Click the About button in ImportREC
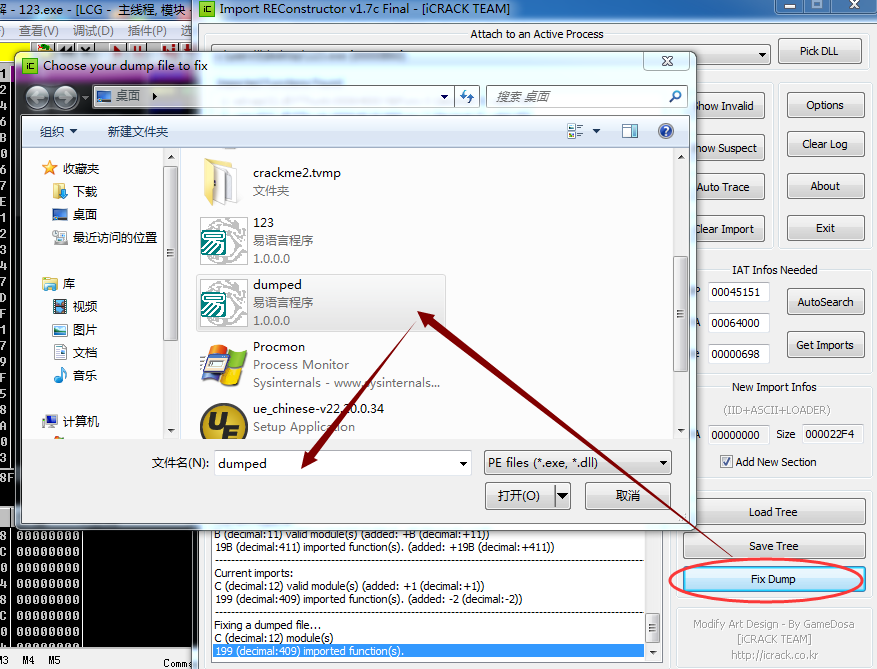Viewport: 877px width, 669px height. pos(825,186)
